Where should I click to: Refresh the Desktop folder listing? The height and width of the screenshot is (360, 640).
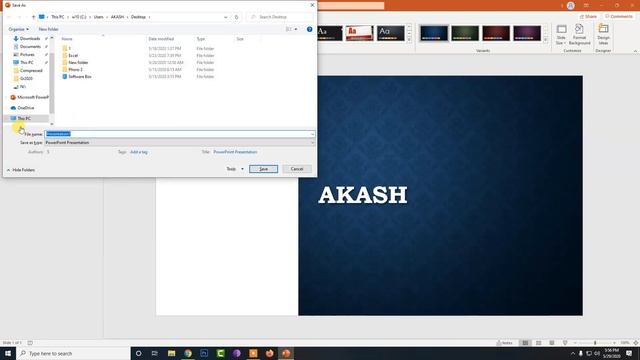(x=236, y=17)
